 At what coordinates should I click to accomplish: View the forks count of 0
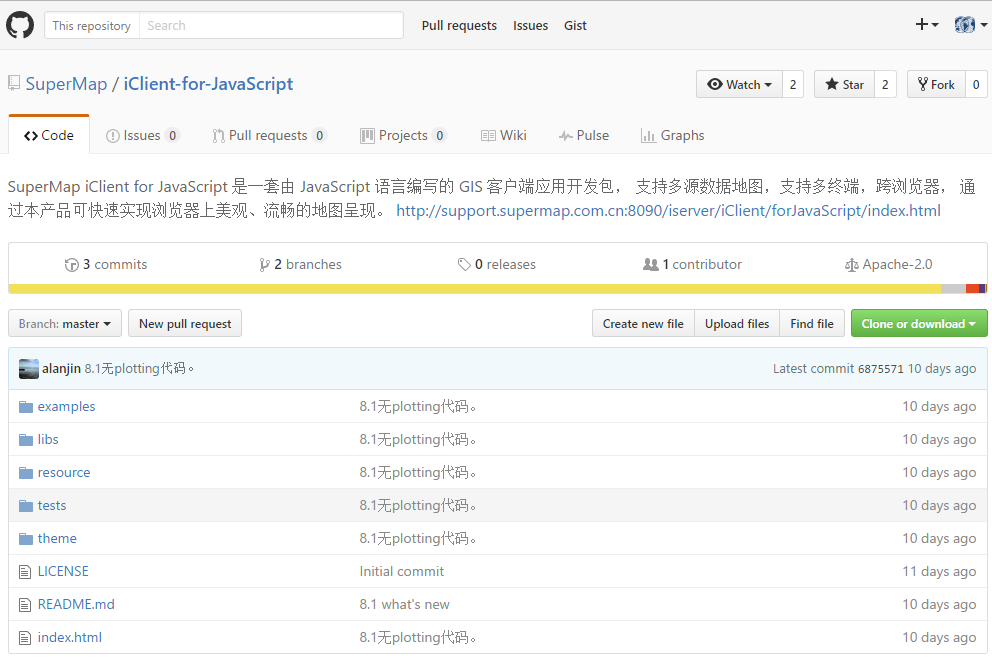(x=976, y=84)
